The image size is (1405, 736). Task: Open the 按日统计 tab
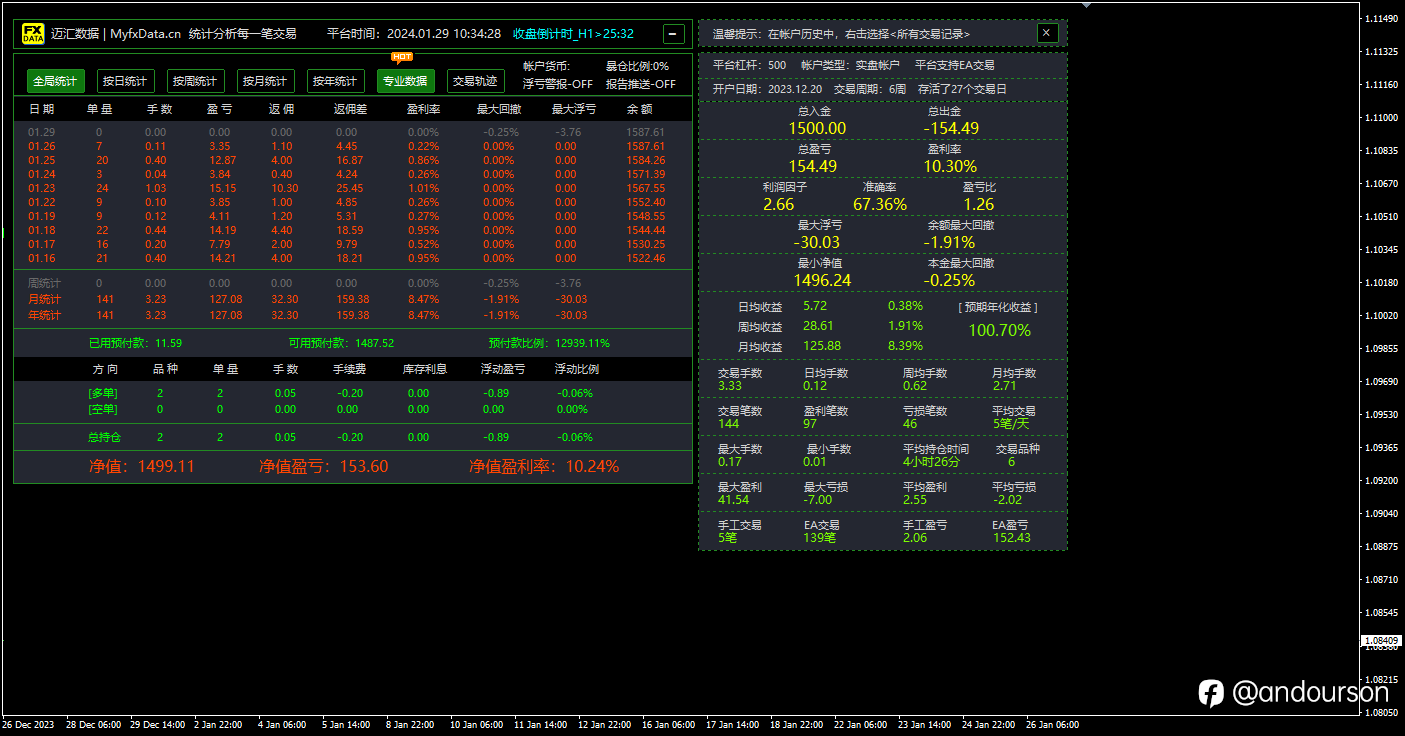(x=125, y=81)
